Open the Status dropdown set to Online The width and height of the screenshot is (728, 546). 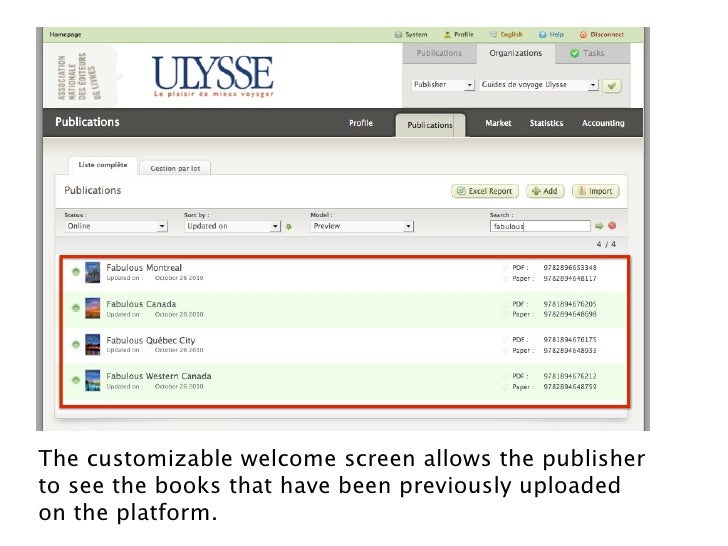(116, 226)
